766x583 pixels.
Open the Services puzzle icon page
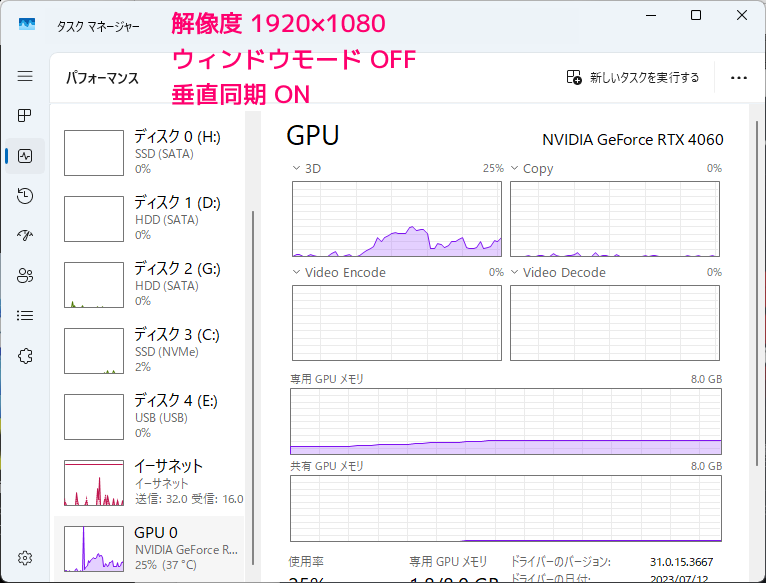tap(25, 356)
